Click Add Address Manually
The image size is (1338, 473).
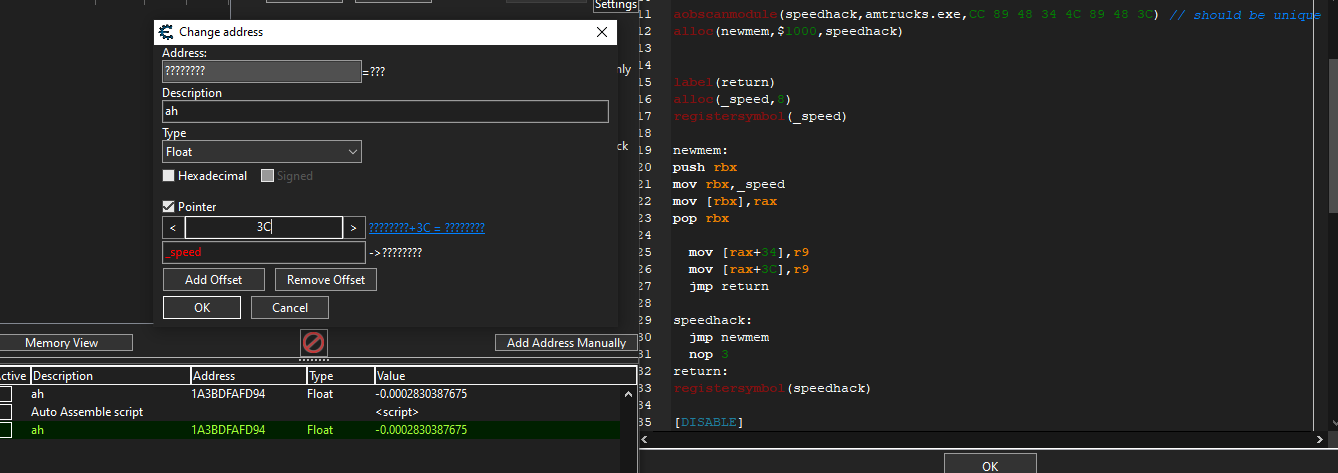coord(566,343)
